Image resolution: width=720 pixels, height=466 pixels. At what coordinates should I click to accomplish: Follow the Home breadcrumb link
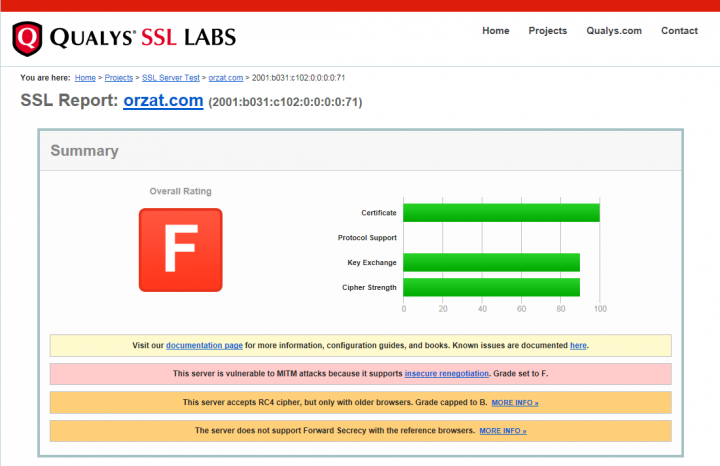[85, 78]
